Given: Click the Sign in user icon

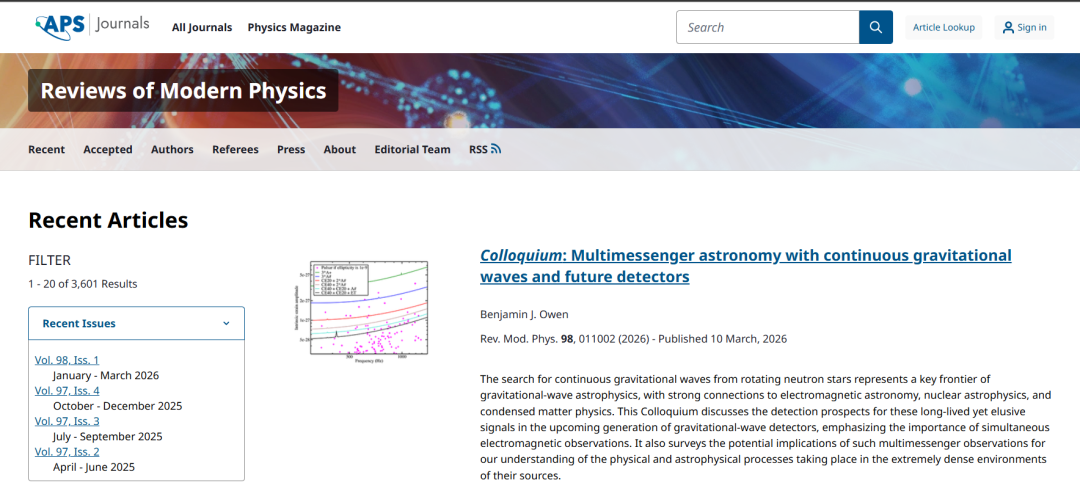Looking at the screenshot, I should [1008, 27].
